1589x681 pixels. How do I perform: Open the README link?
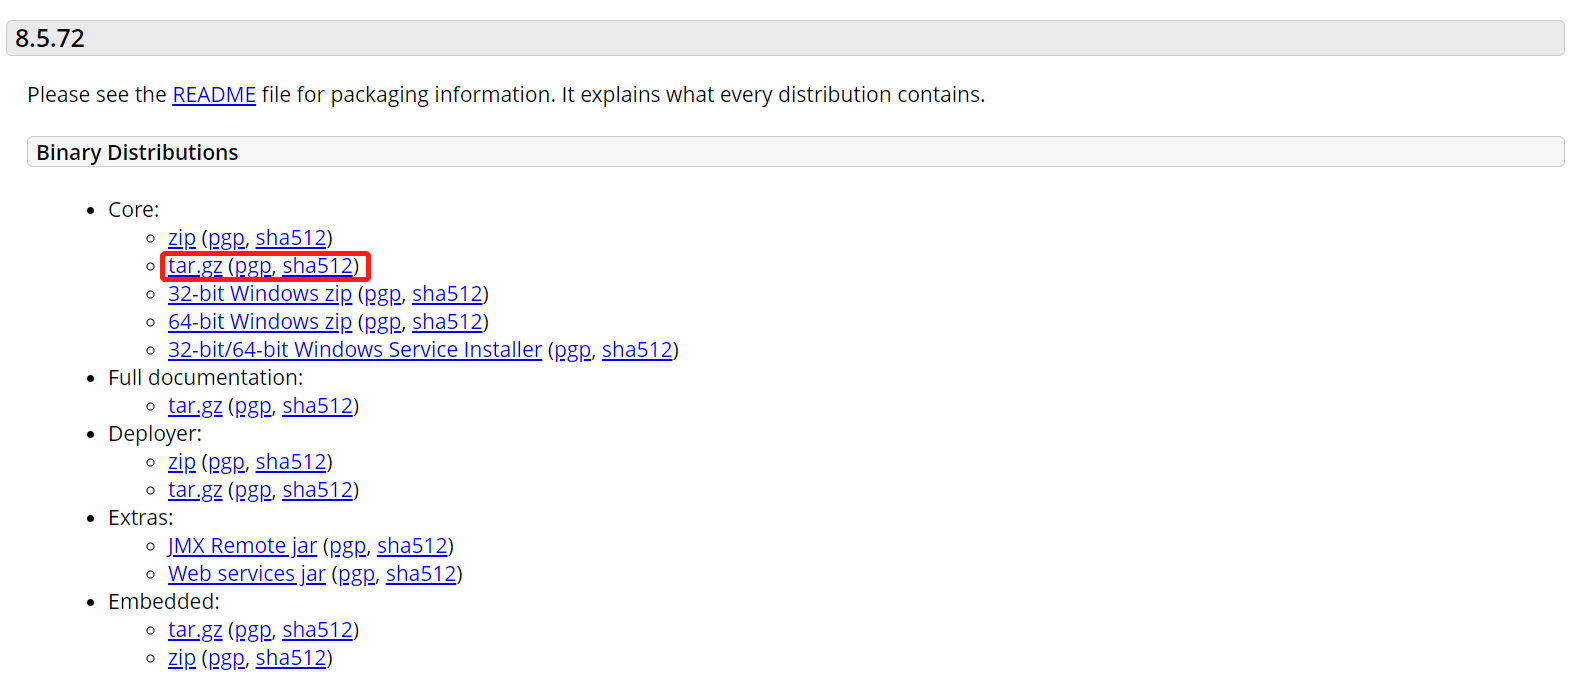(x=214, y=95)
